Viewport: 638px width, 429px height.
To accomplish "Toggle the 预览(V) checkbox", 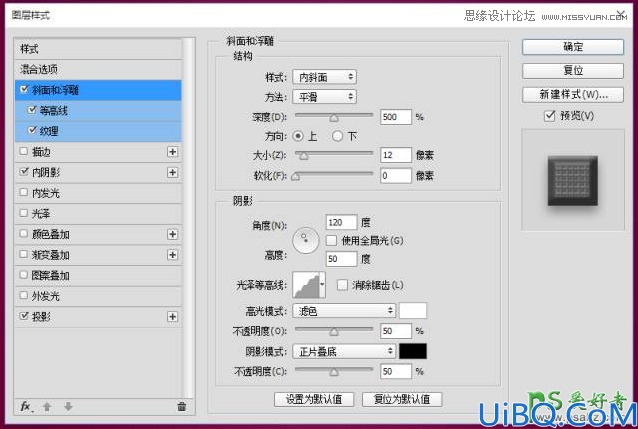I will pos(549,116).
